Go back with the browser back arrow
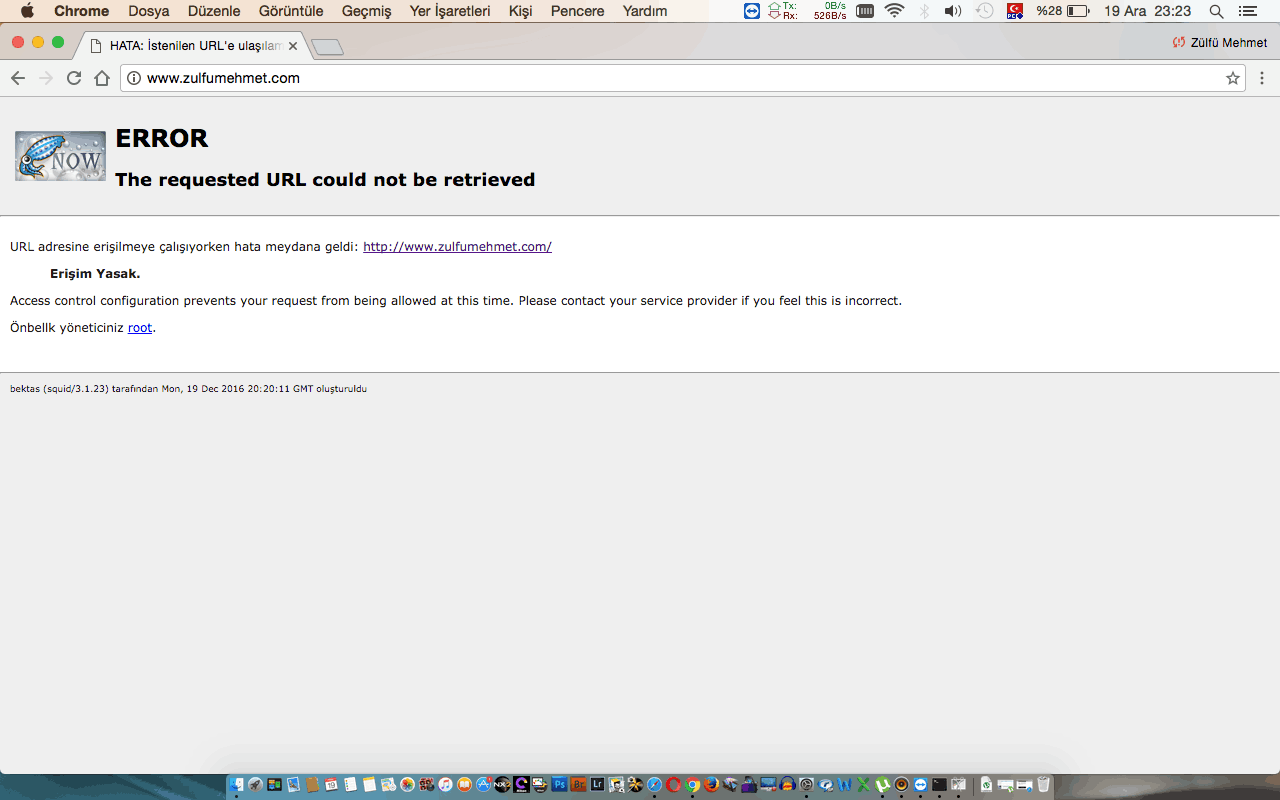1280x800 pixels. (18, 78)
